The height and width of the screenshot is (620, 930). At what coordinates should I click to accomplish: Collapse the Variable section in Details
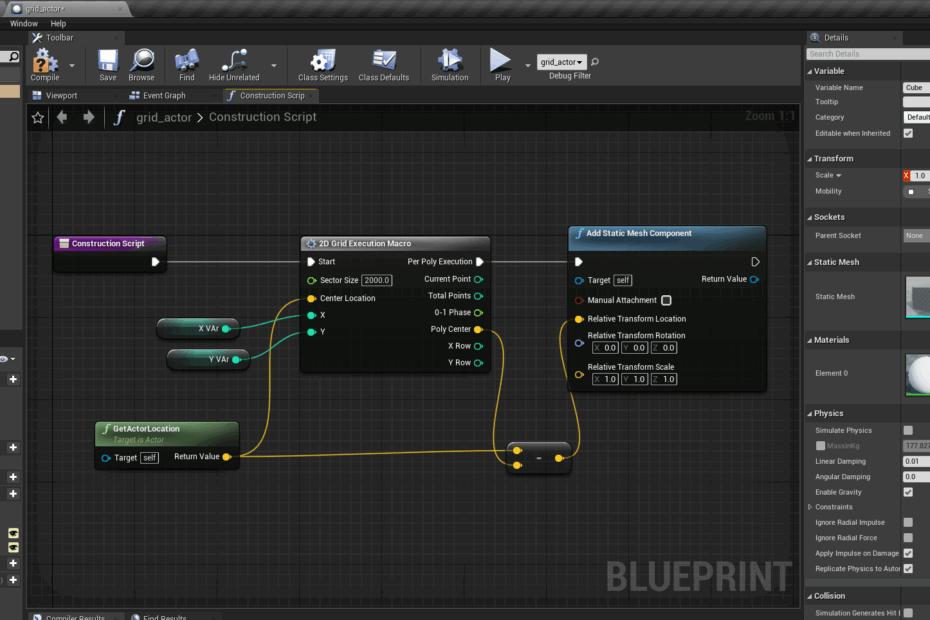tap(810, 71)
